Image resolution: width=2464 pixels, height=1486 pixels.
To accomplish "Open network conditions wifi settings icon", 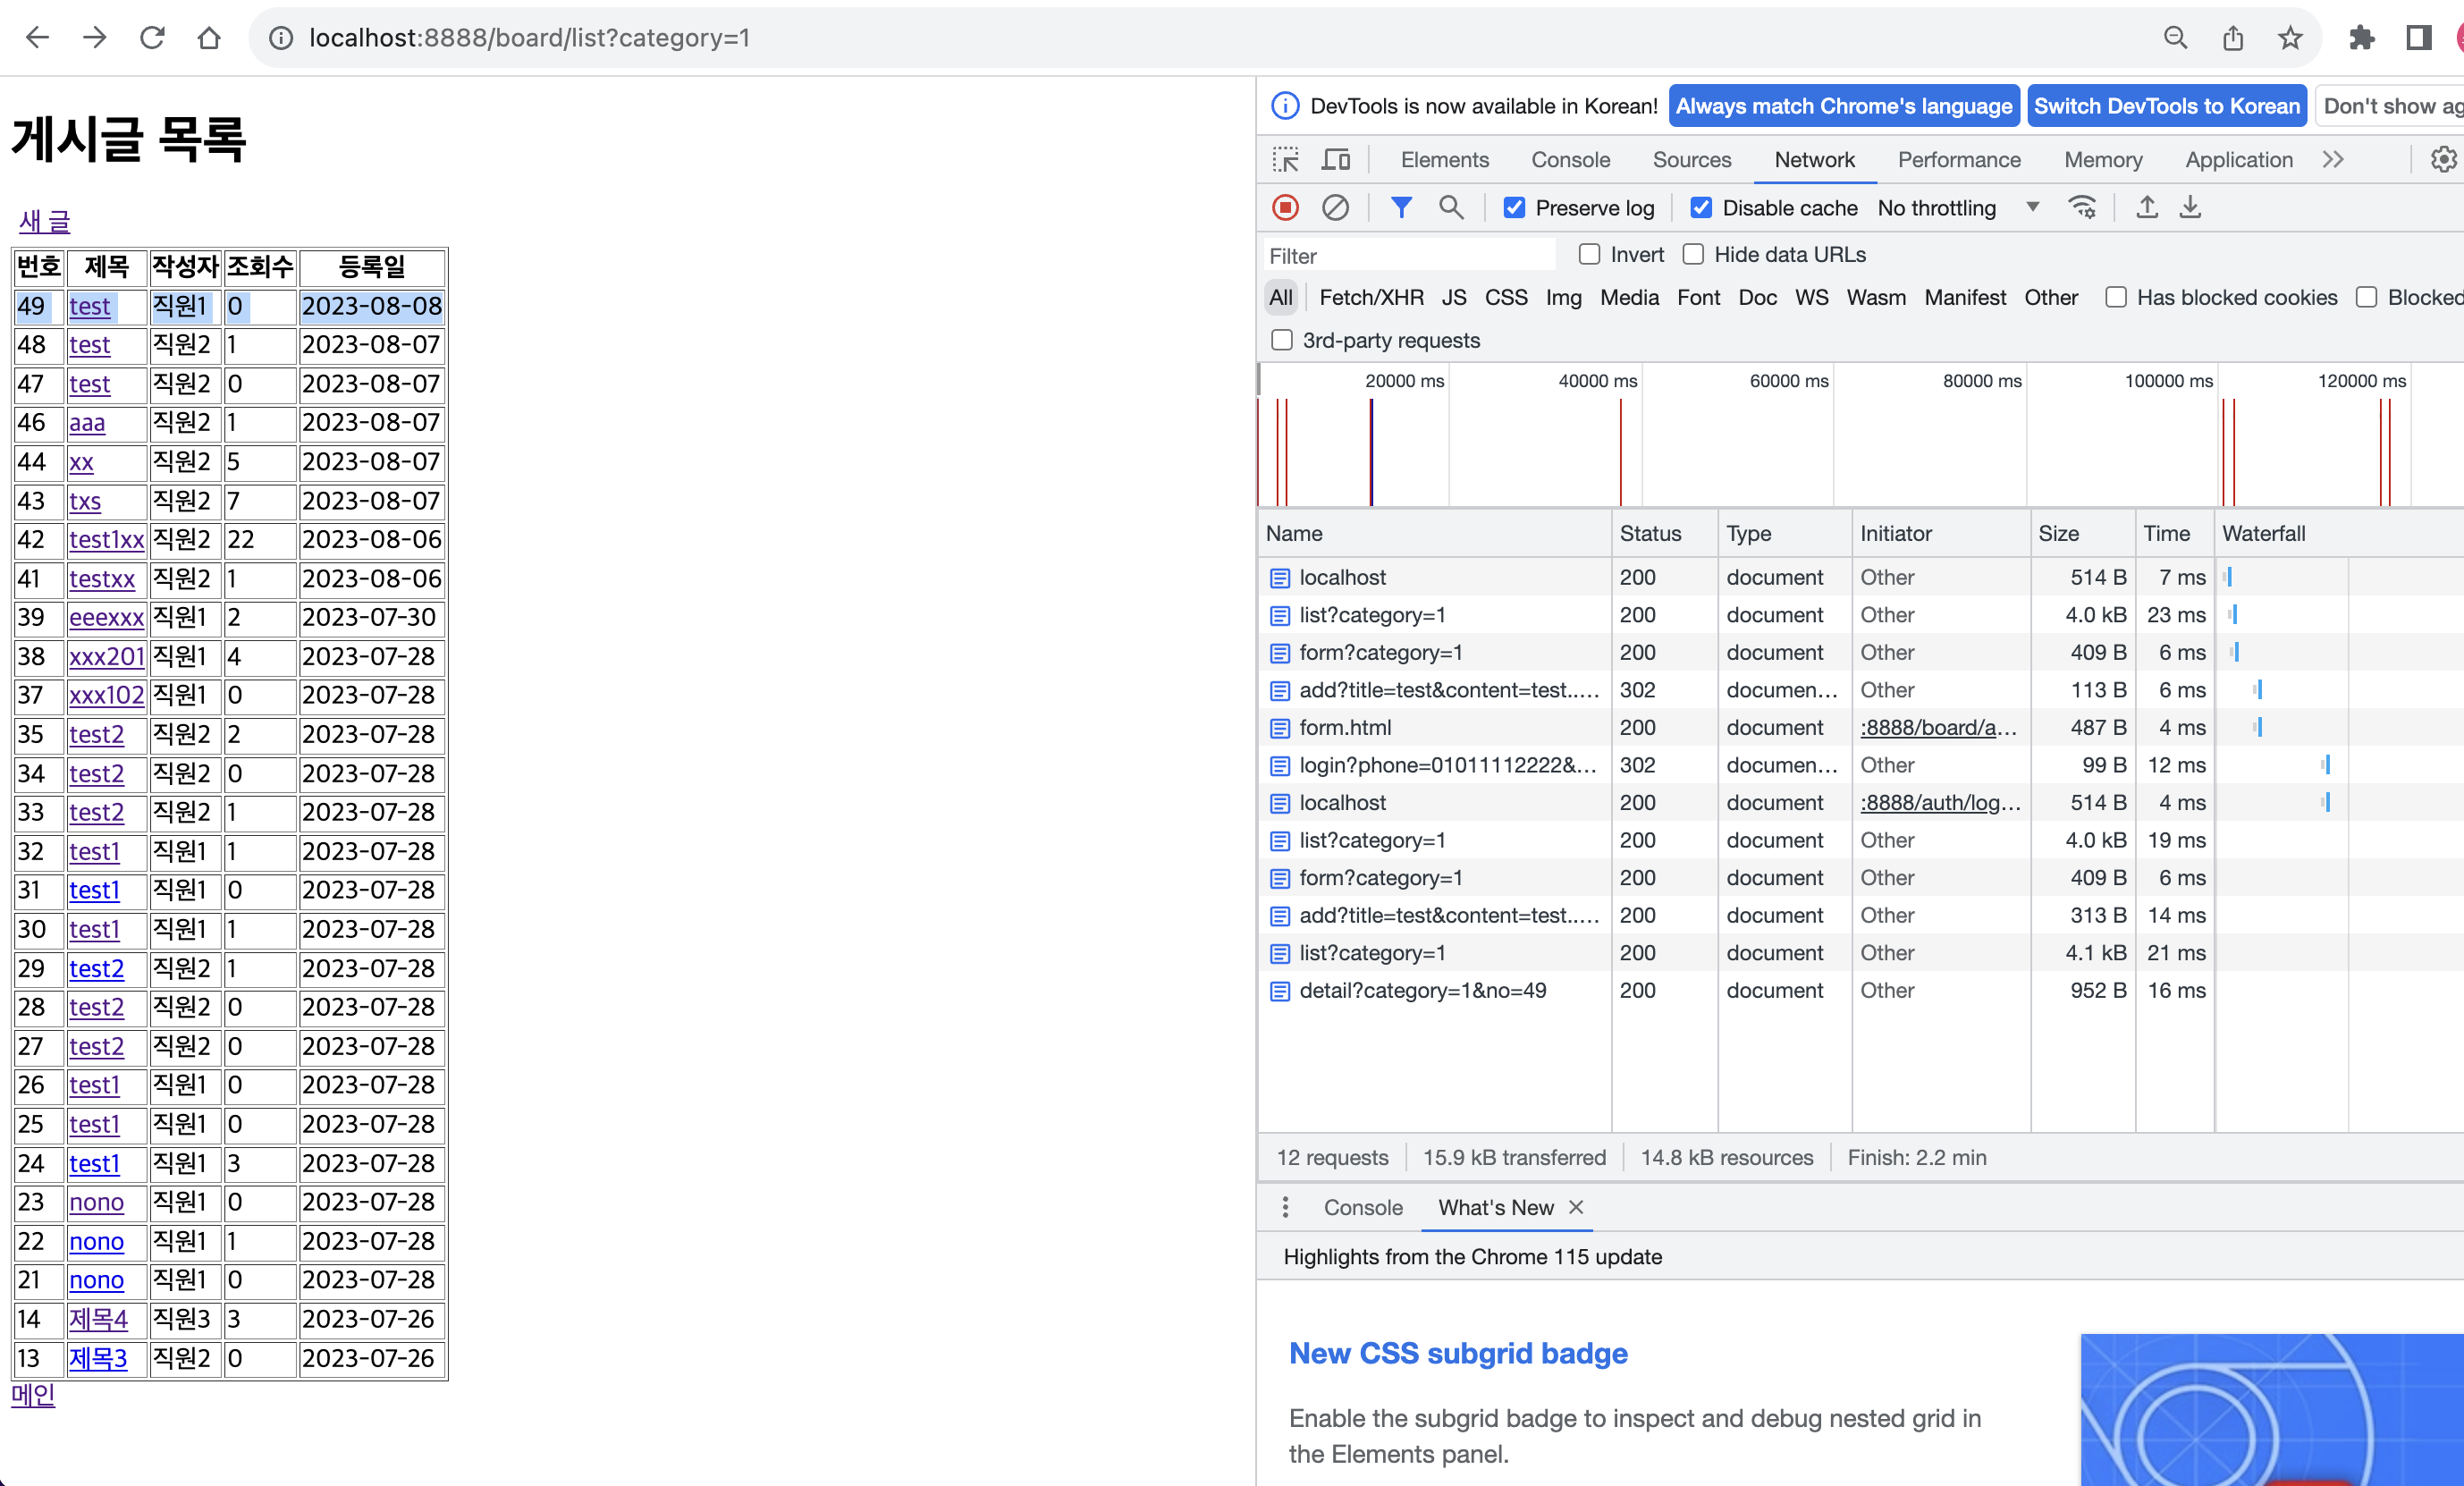I will (x=2082, y=208).
